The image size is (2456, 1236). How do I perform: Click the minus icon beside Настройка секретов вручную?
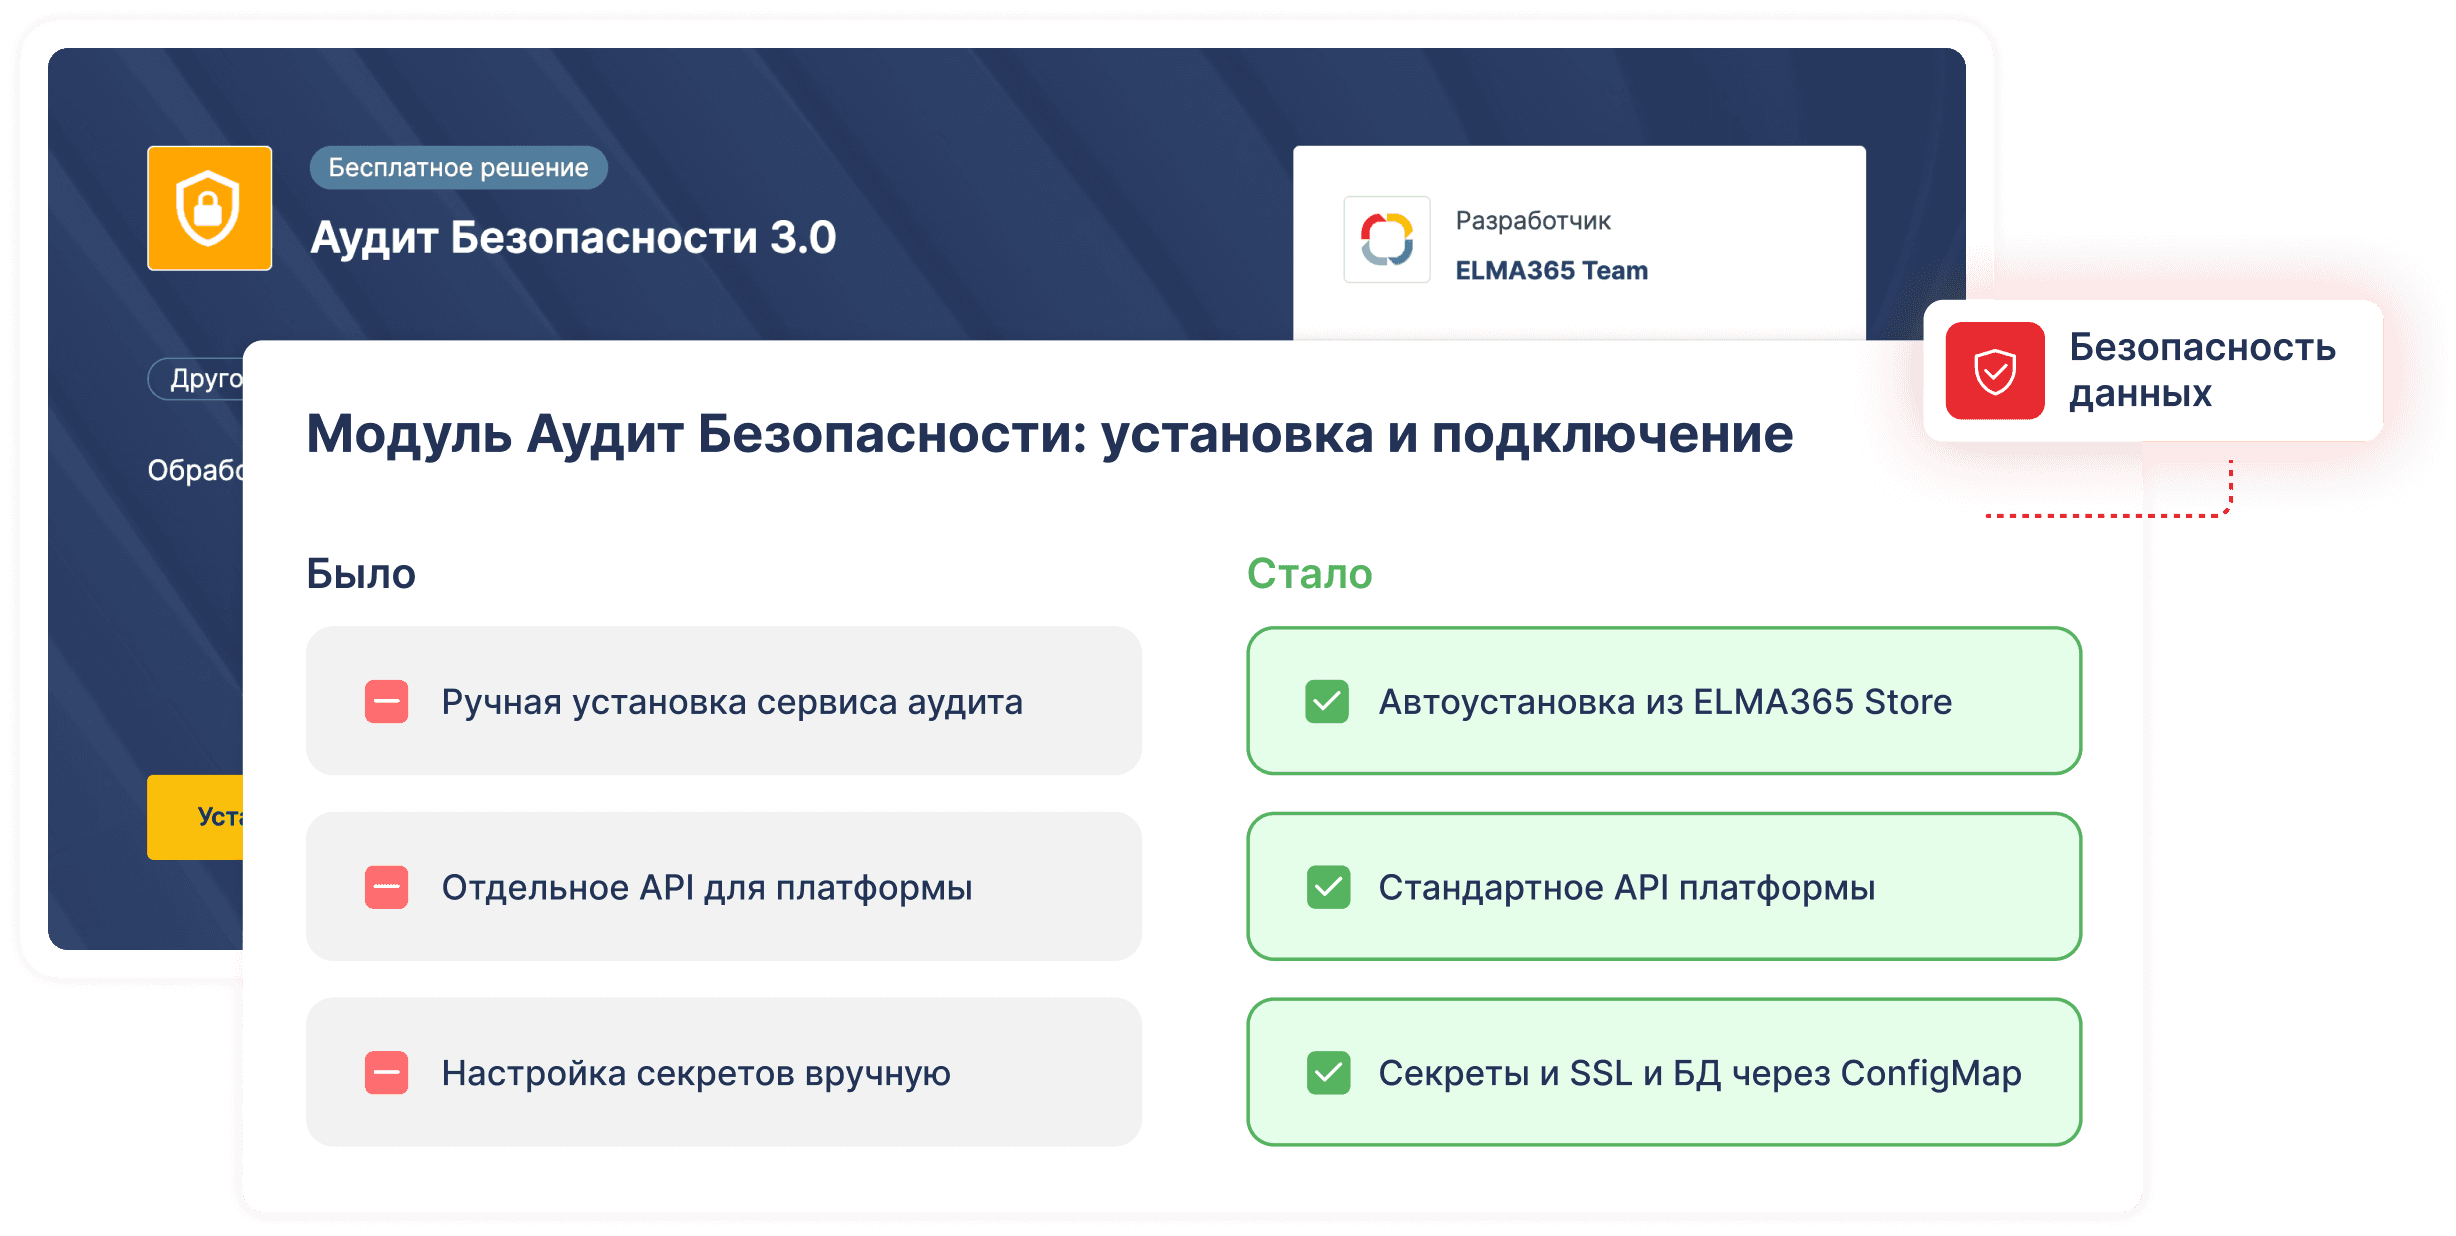point(386,1072)
